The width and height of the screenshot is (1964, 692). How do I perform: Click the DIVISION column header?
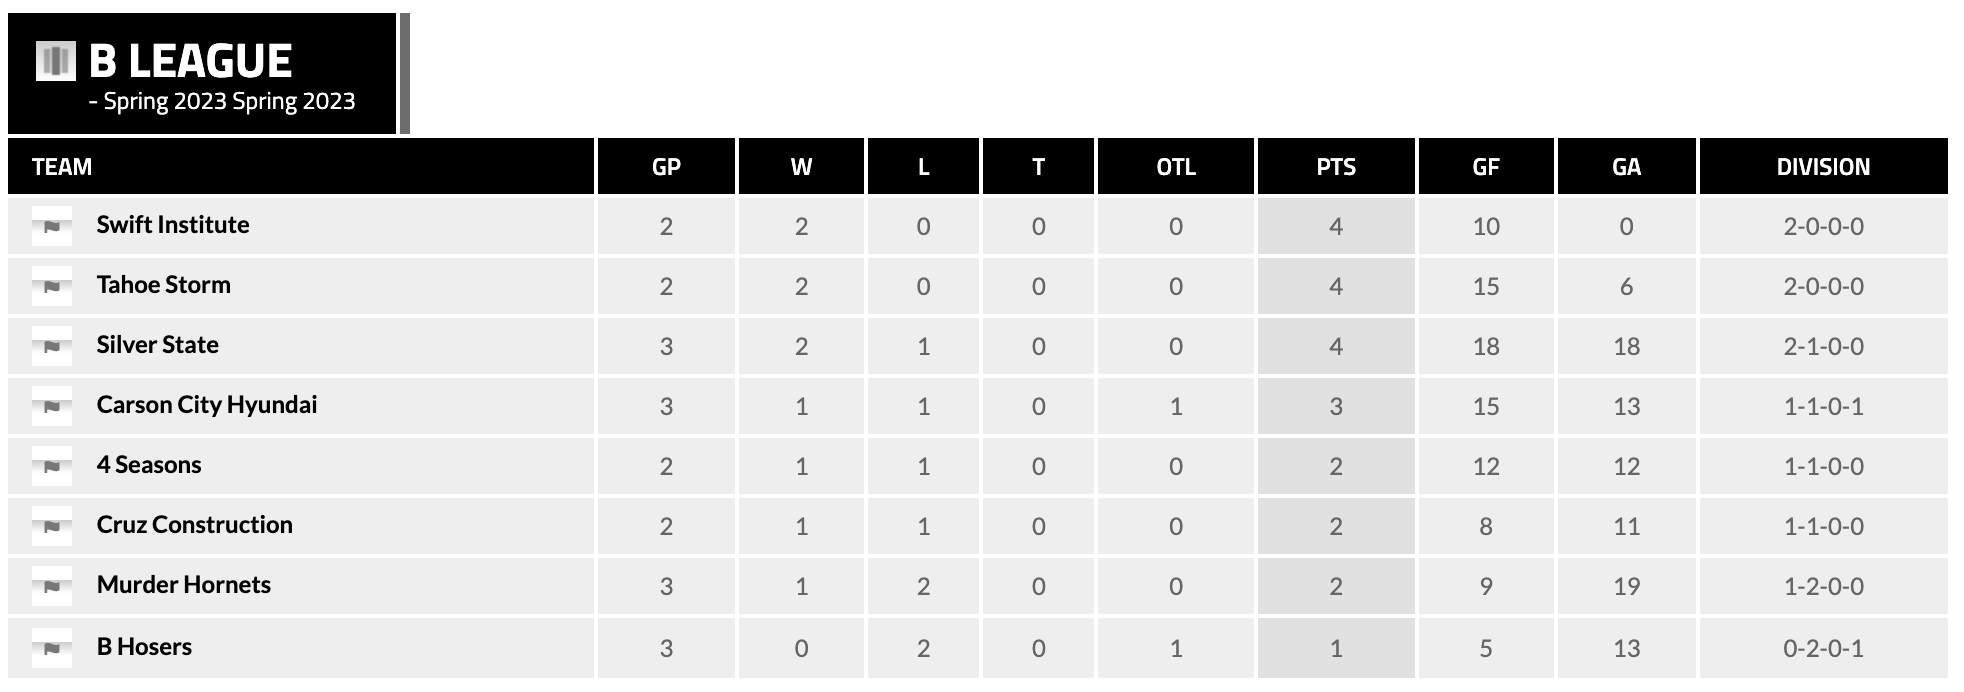[1823, 167]
